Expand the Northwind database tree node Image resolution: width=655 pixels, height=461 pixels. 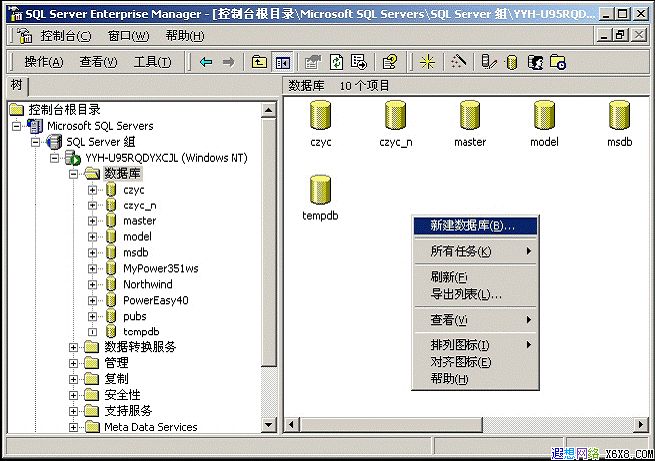click(x=92, y=284)
